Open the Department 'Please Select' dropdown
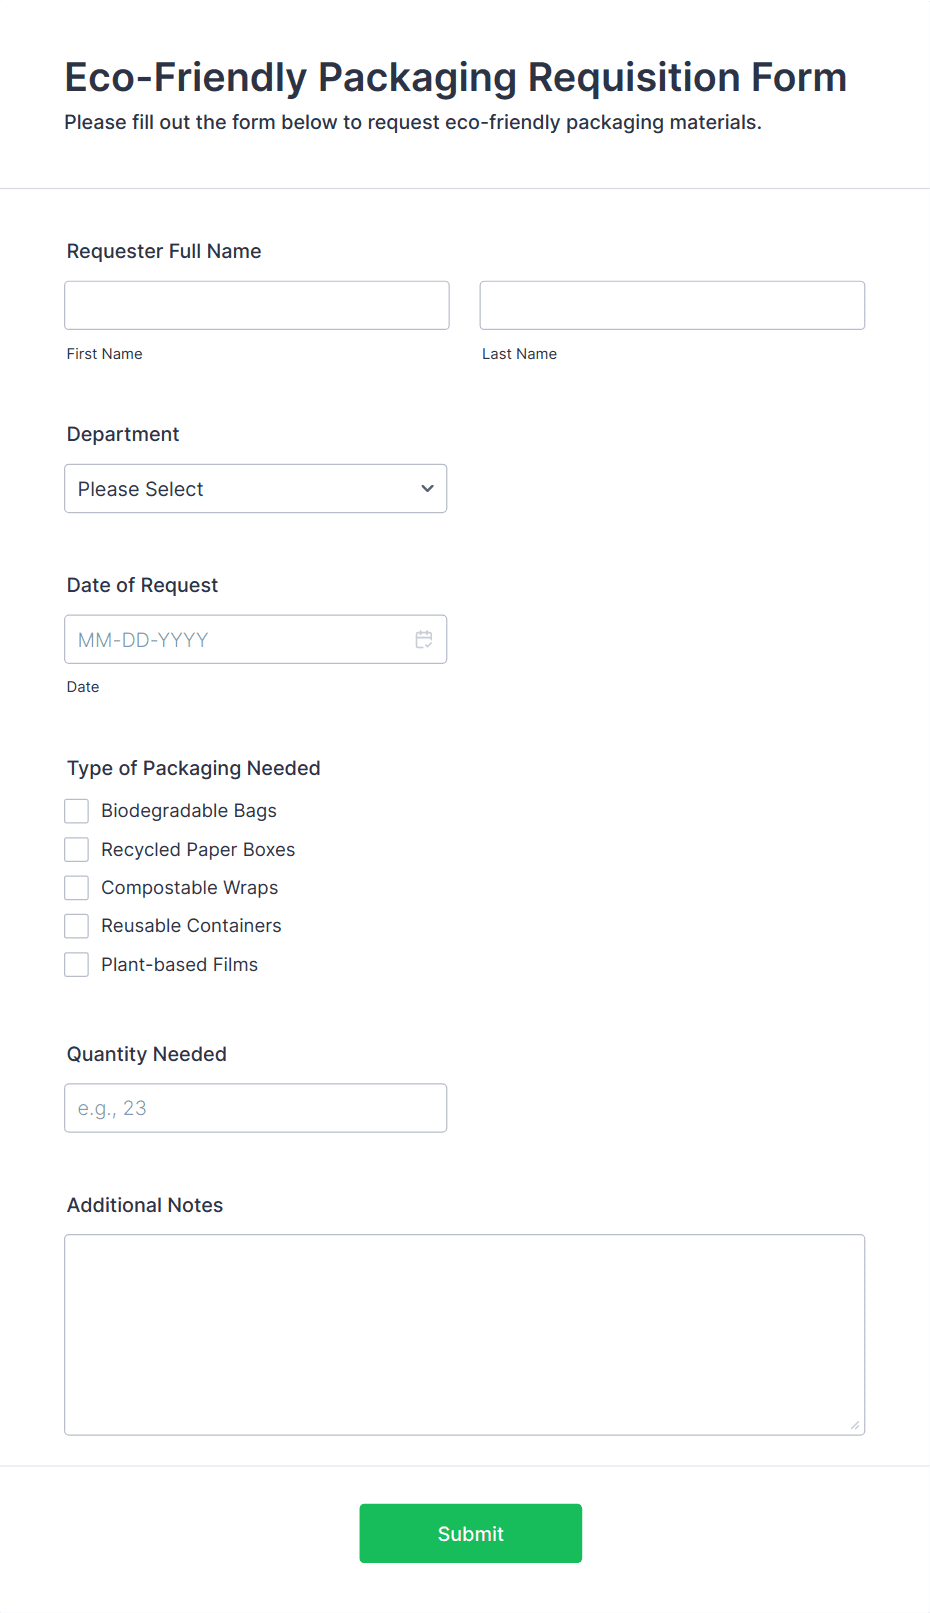Image resolution: width=930 pixels, height=1613 pixels. [255, 489]
